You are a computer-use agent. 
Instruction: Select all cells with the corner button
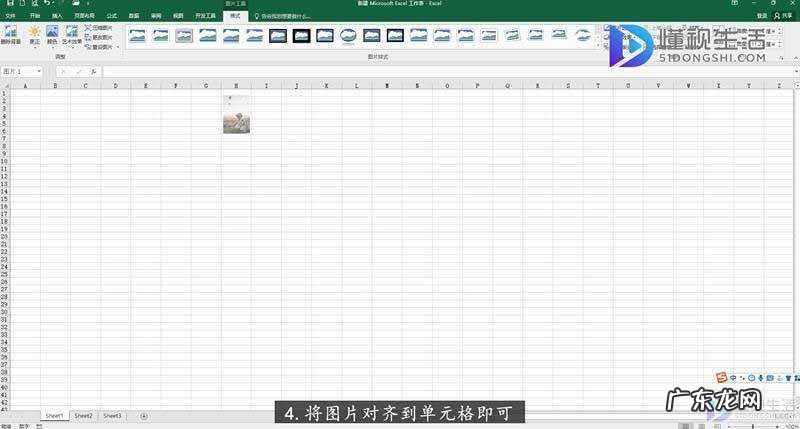tap(5, 86)
